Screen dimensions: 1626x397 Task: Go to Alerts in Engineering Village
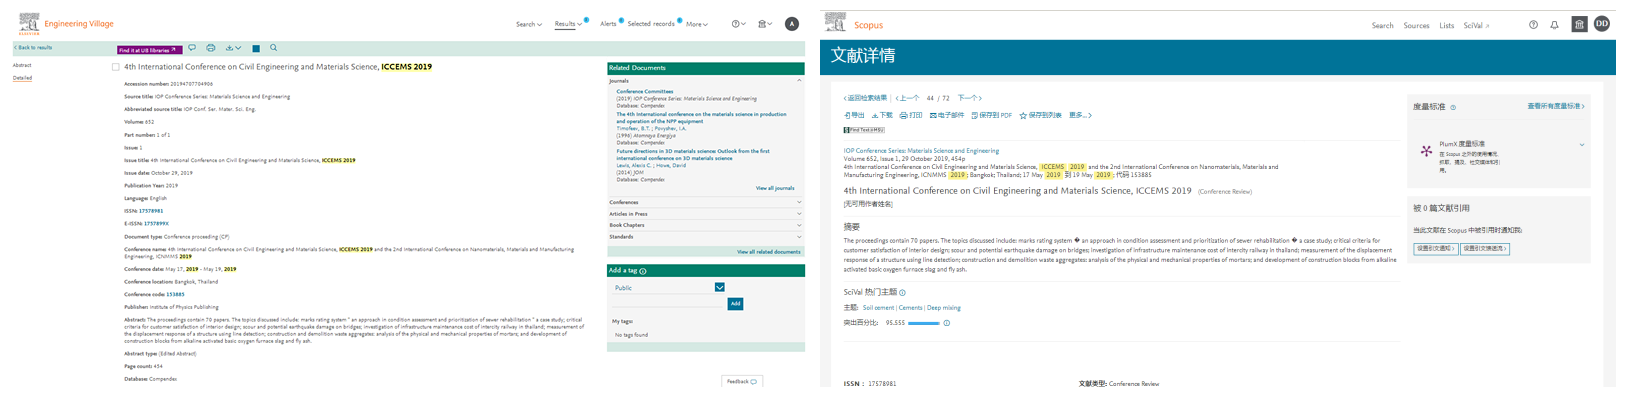click(x=608, y=24)
